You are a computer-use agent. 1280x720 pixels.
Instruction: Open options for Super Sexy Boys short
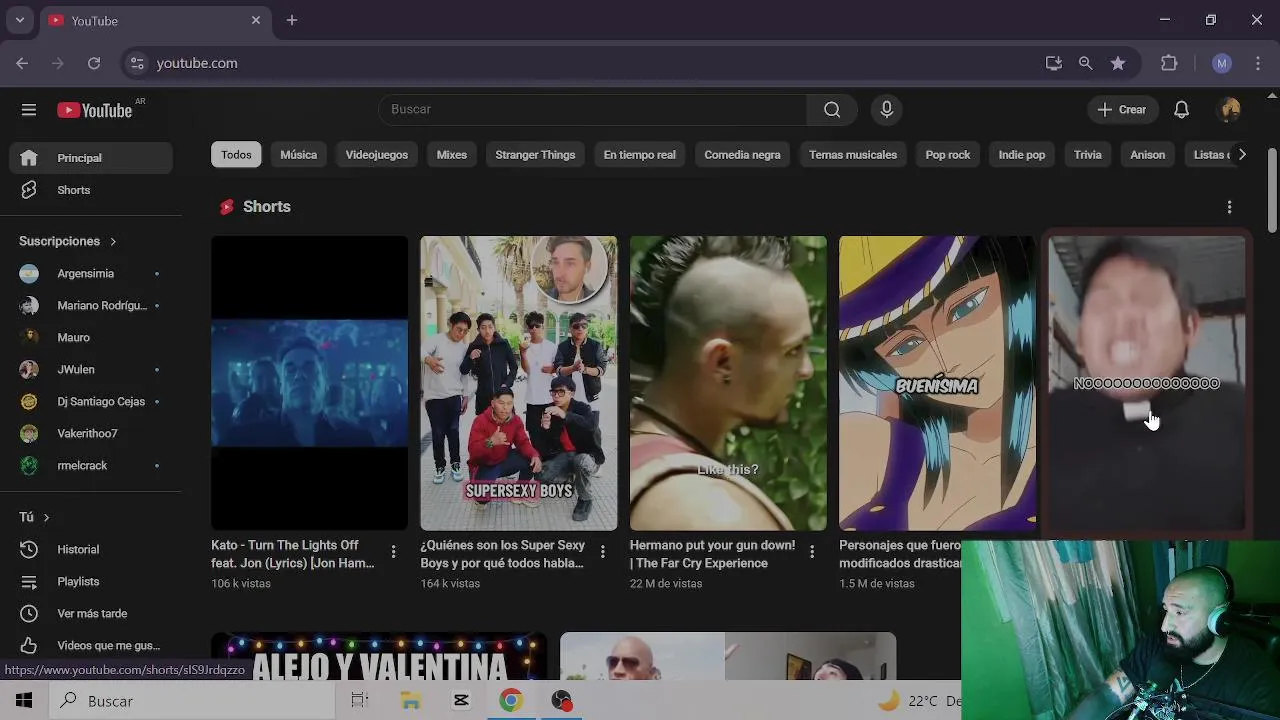pyautogui.click(x=602, y=552)
